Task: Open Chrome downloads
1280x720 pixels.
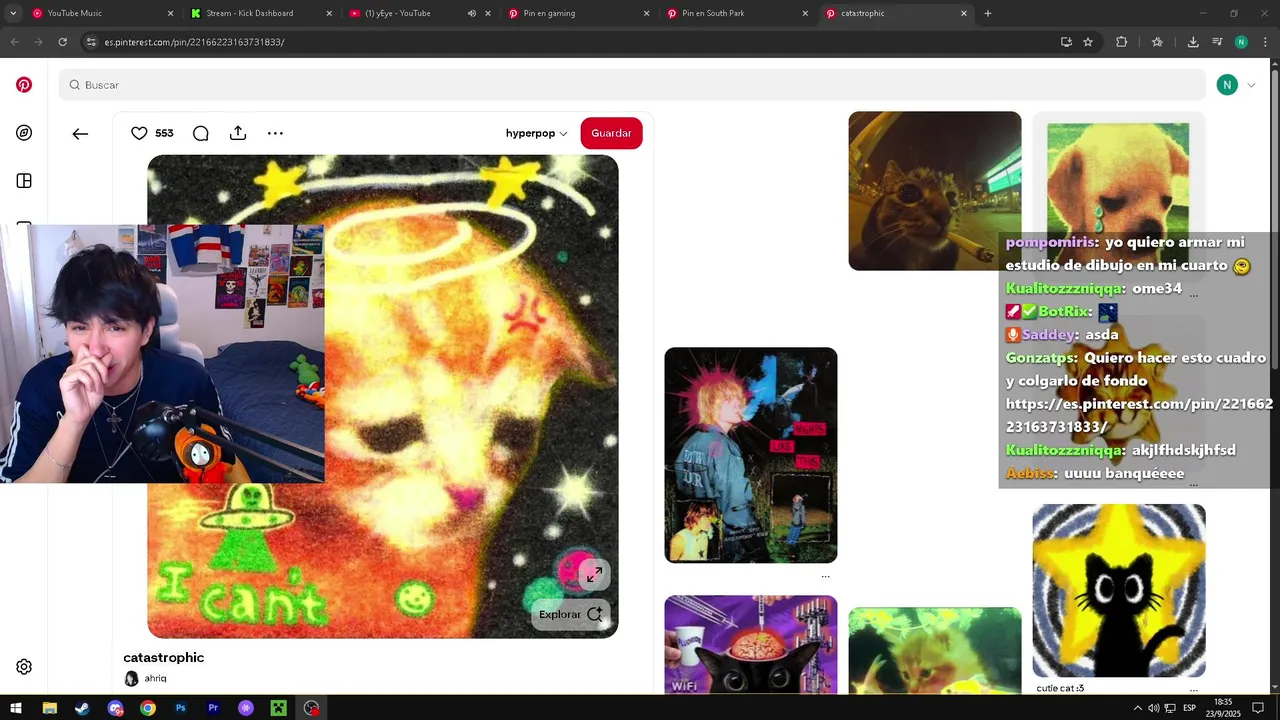Action: tap(1193, 42)
